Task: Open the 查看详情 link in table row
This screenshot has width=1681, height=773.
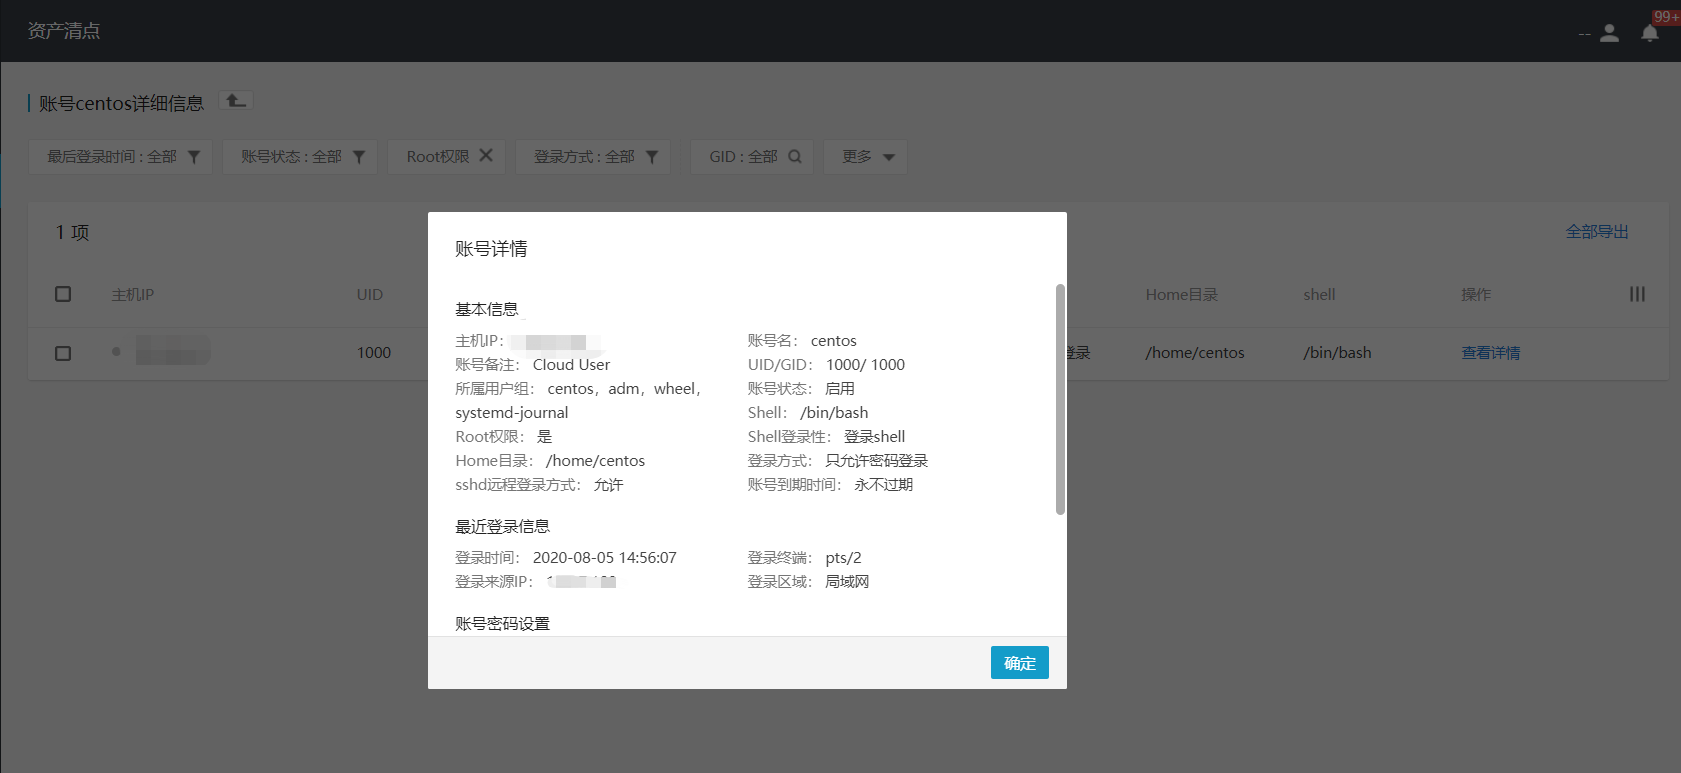Action: coord(1490,353)
